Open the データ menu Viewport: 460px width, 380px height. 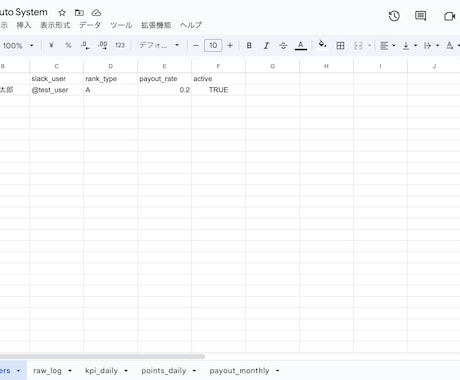point(90,25)
